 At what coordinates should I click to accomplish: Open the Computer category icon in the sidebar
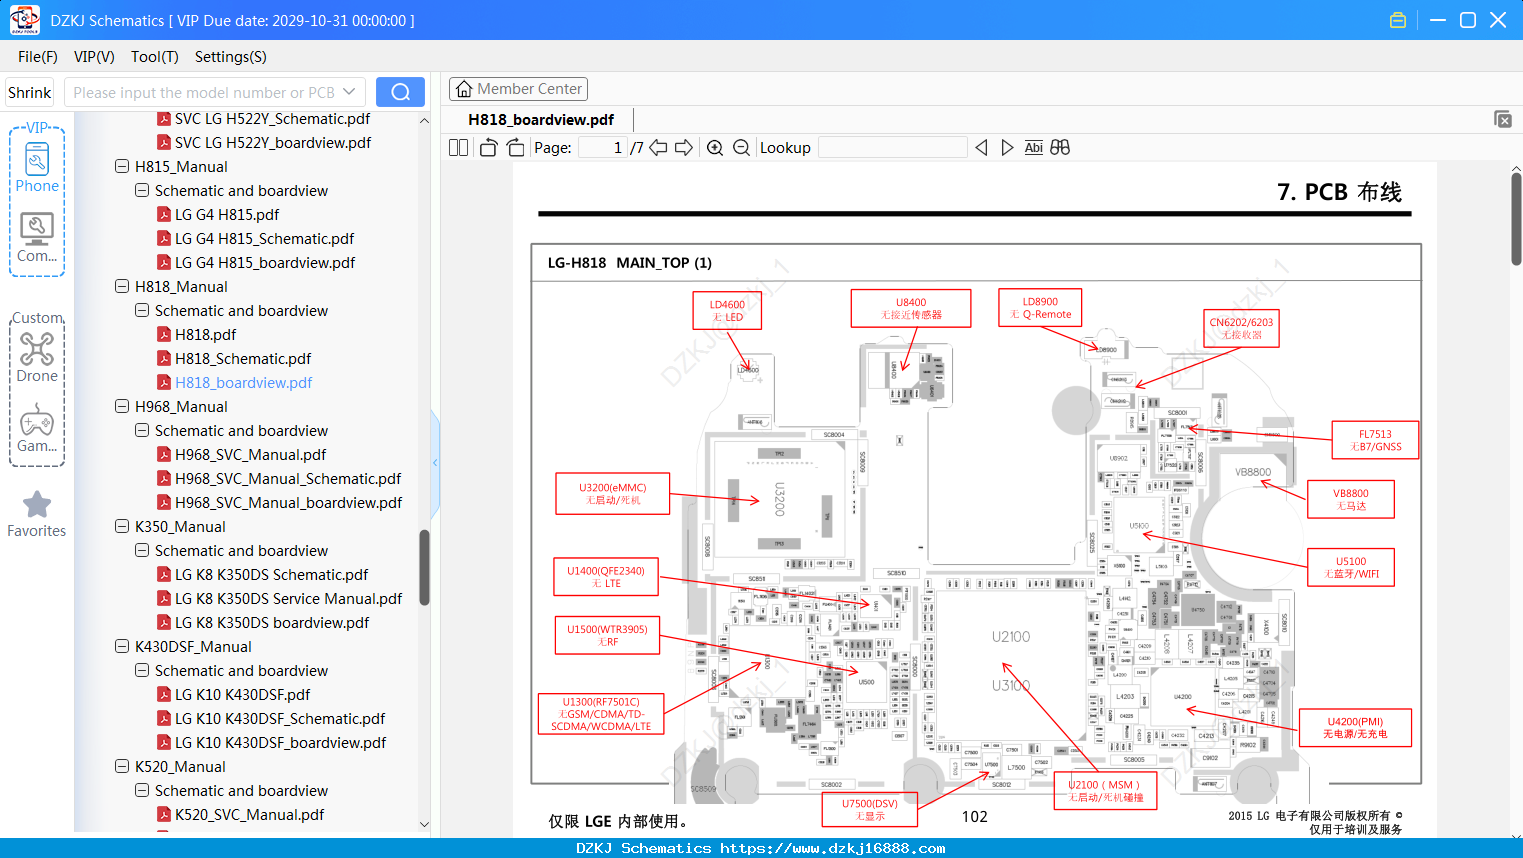(x=37, y=238)
